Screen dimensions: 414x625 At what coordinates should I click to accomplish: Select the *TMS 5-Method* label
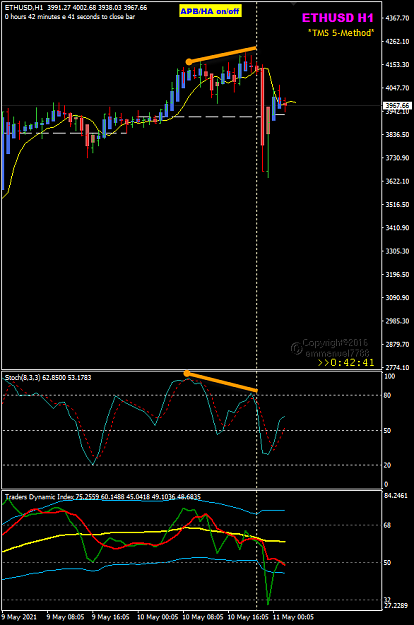341,33
